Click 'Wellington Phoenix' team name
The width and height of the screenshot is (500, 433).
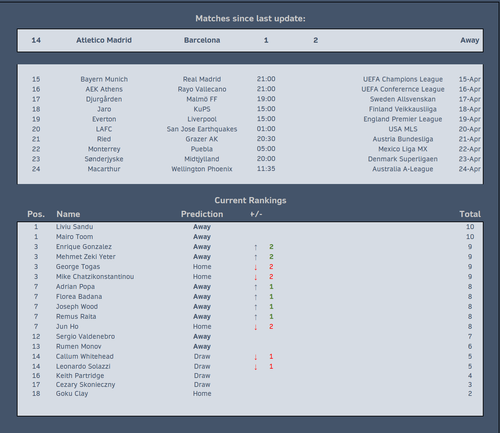[202, 169]
